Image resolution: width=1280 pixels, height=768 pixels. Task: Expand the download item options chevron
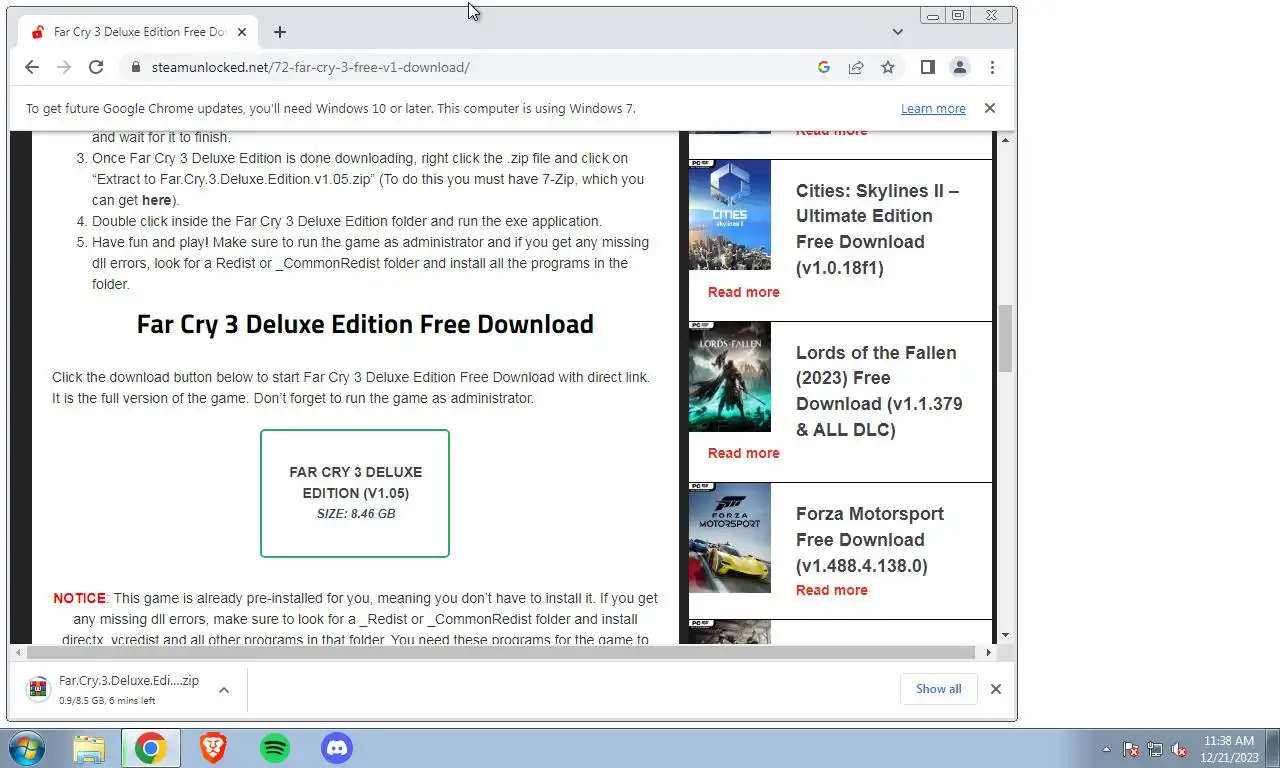(x=224, y=689)
